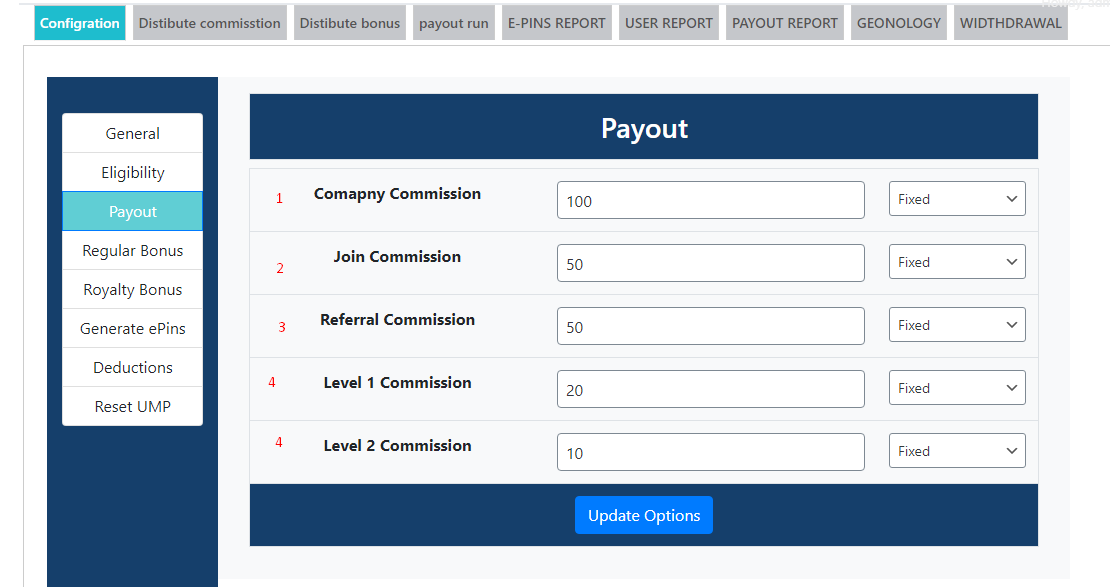This screenshot has width=1110, height=587.
Task: Open the Level 2 Commission type dropdown
Action: click(x=957, y=451)
